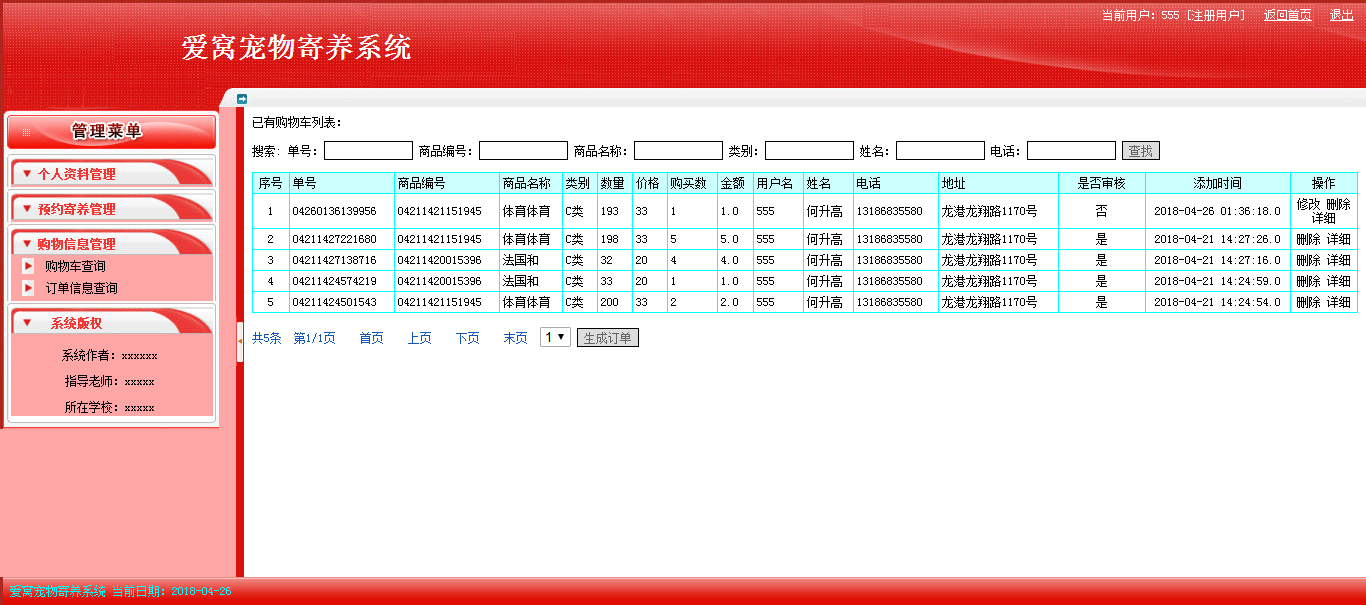
Task: Click the 查找 search button
Action: (x=1141, y=151)
